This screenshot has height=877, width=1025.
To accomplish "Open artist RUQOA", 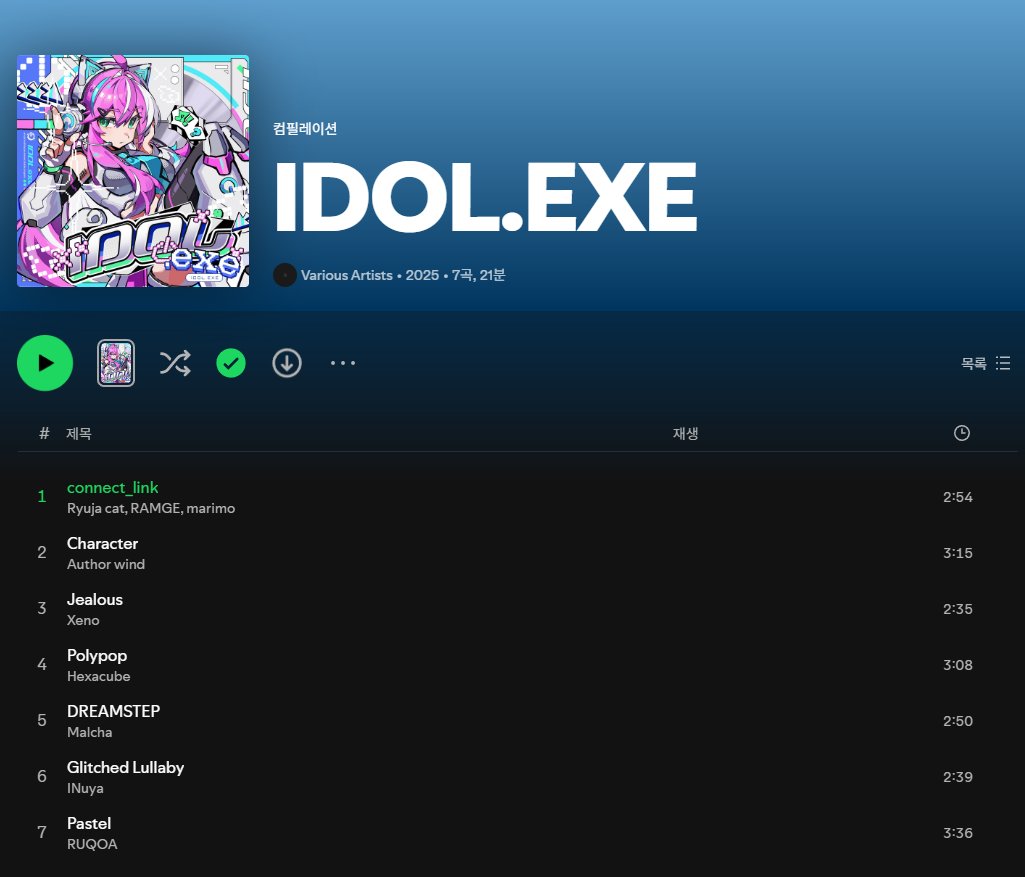I will pyautogui.click(x=92, y=844).
